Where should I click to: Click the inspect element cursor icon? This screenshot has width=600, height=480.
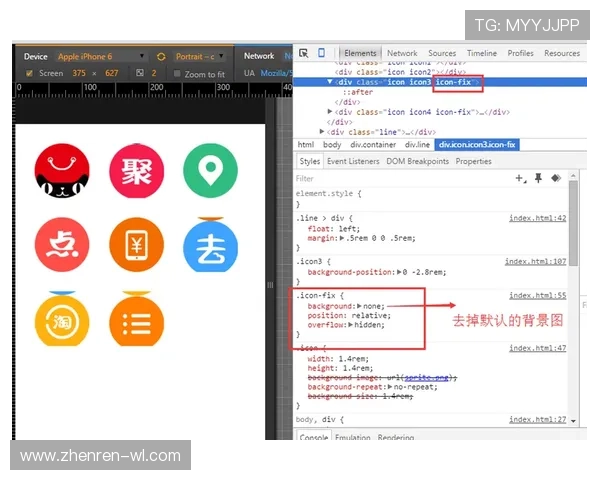click(x=304, y=53)
